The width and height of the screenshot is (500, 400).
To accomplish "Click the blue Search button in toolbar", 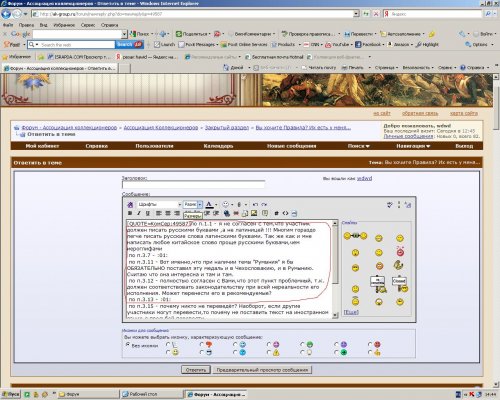I will coord(129,44).
